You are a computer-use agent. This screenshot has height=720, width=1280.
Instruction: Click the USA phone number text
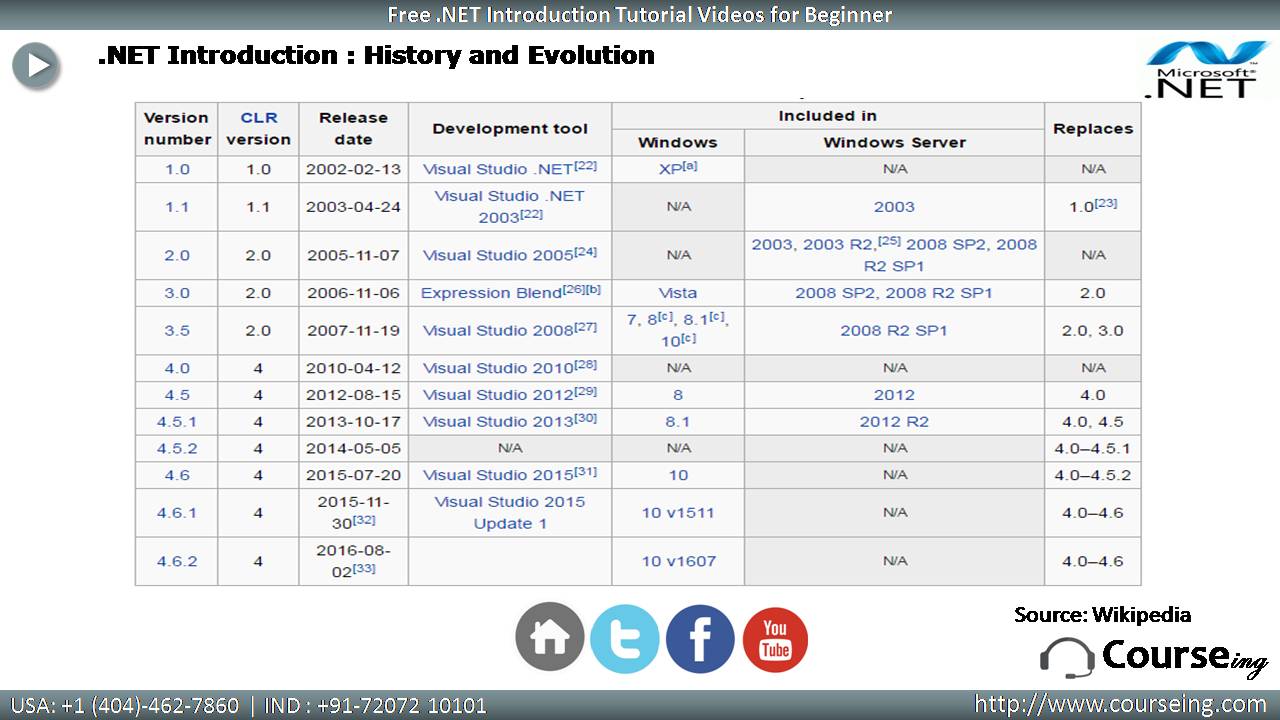pos(125,705)
